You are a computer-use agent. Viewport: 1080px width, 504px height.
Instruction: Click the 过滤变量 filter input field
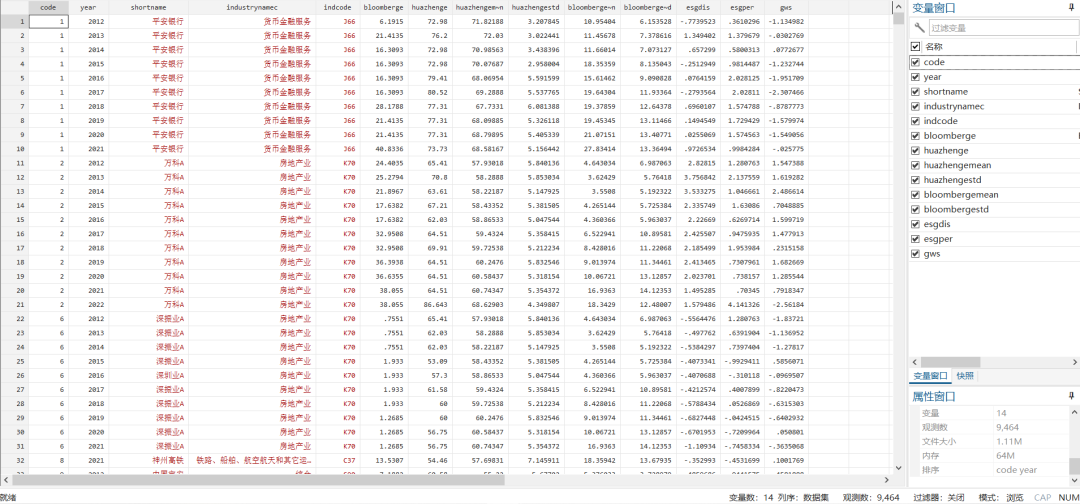1000,28
